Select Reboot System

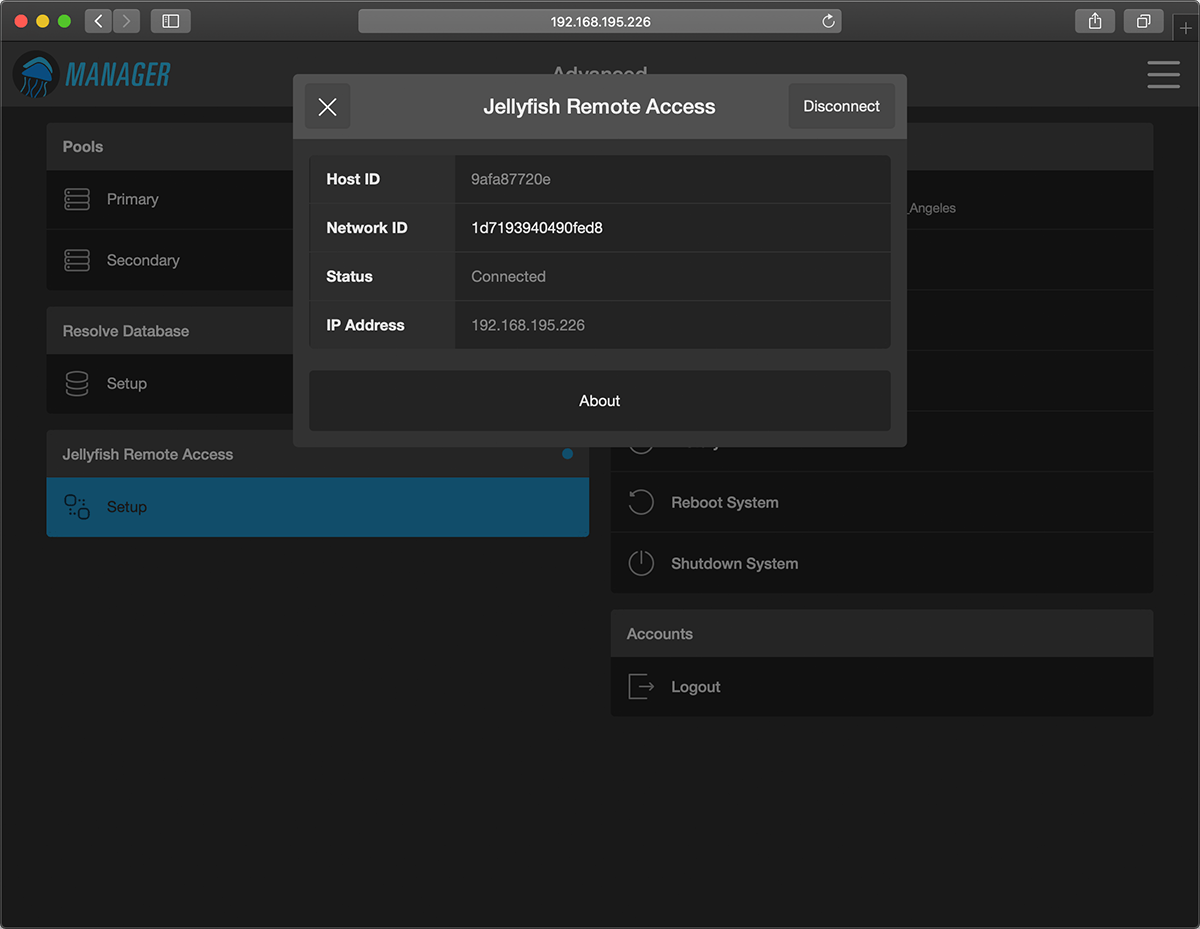tap(882, 502)
